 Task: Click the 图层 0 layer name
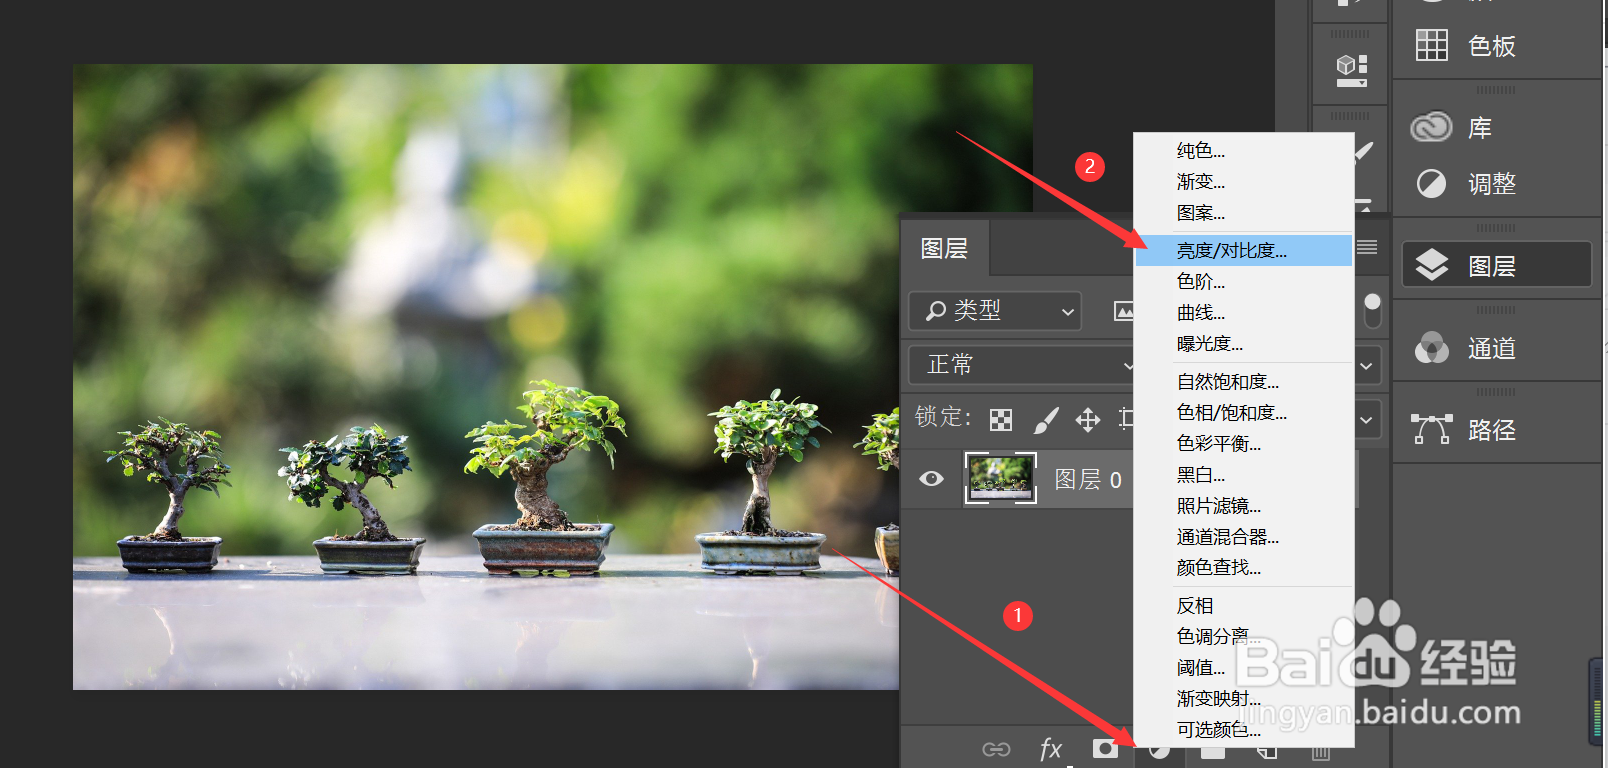click(x=1088, y=480)
